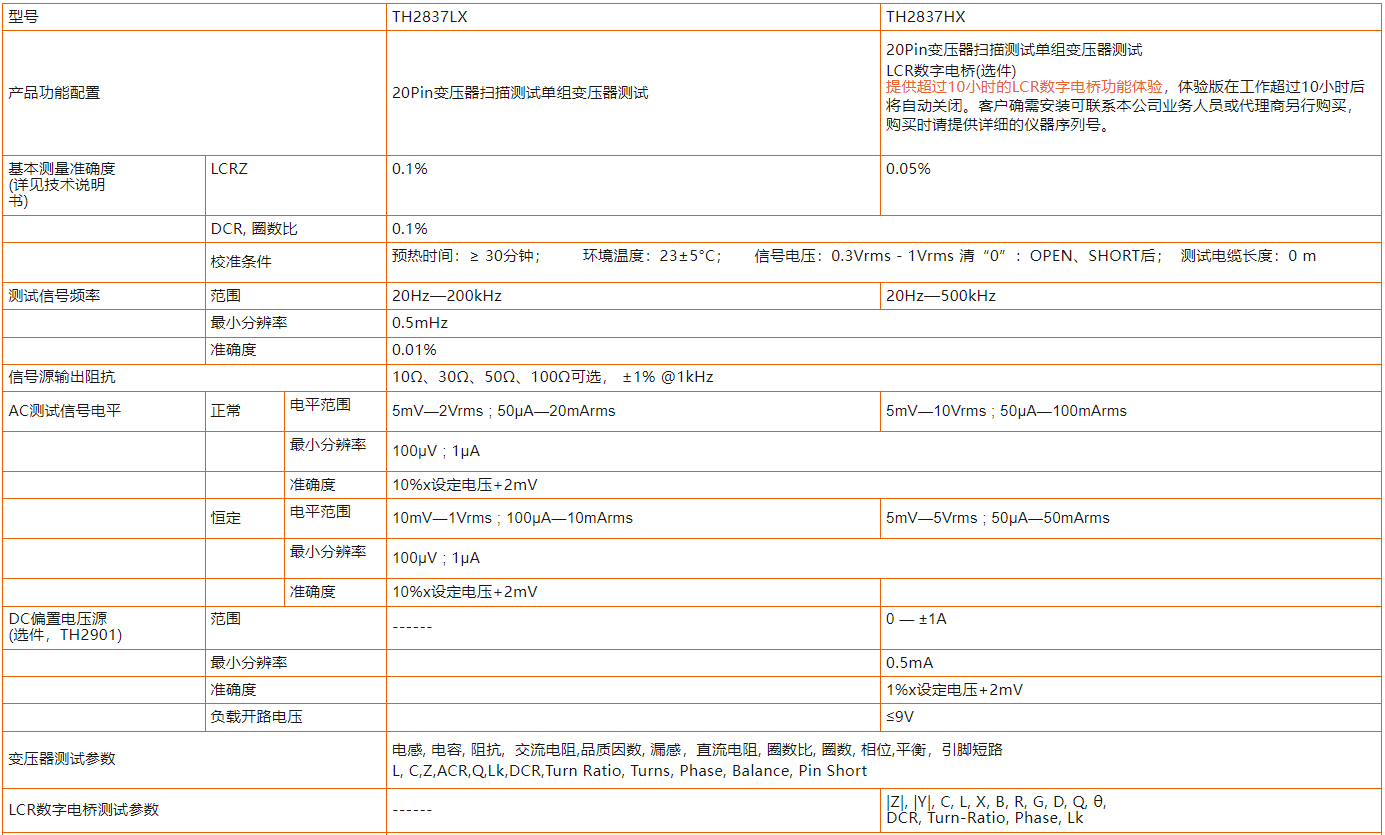Click the TH2837LX model column header
Image resolution: width=1385 pixels, height=835 pixels.
[x=429, y=17]
